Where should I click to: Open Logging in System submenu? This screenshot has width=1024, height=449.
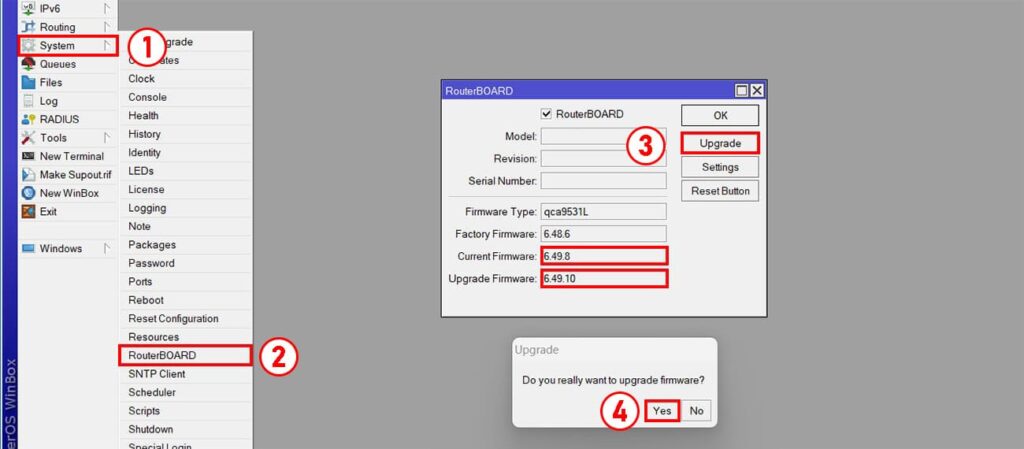click(185, 208)
